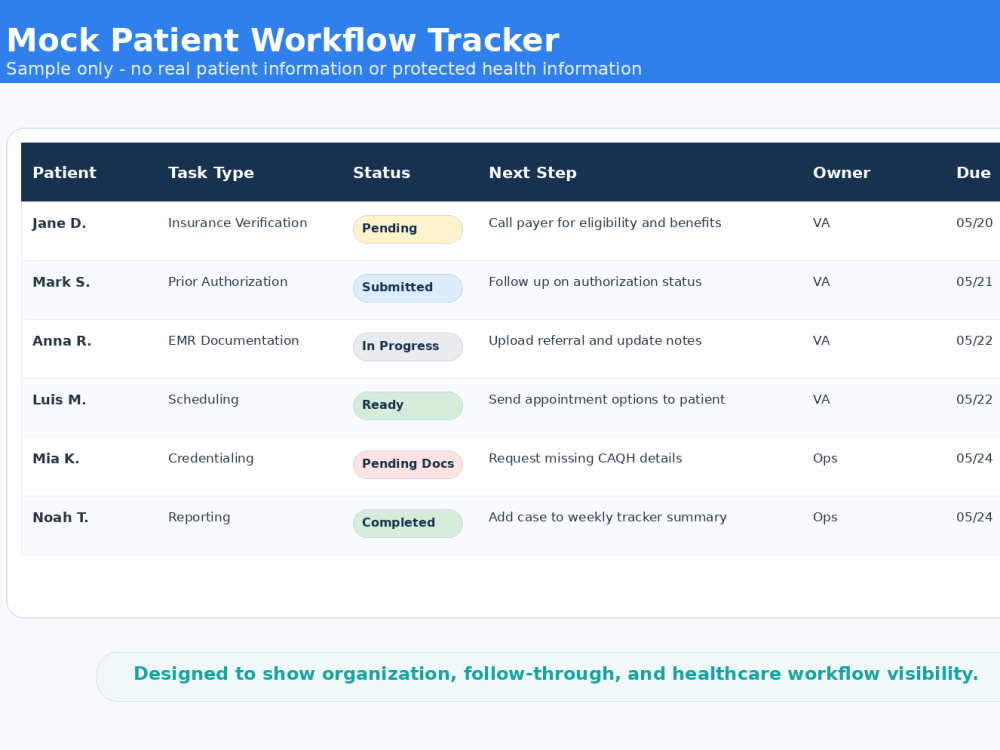
Task: Click the VA owner cell in Jane D. row
Action: point(821,223)
